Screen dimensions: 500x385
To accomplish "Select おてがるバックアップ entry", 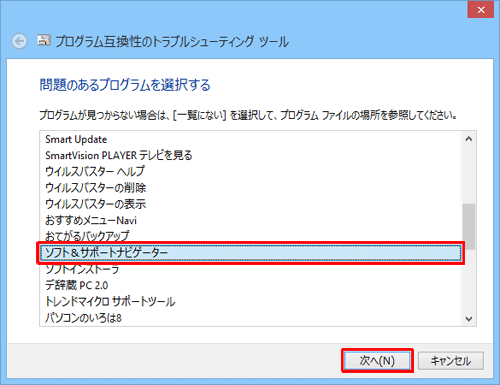I will pos(251,236).
